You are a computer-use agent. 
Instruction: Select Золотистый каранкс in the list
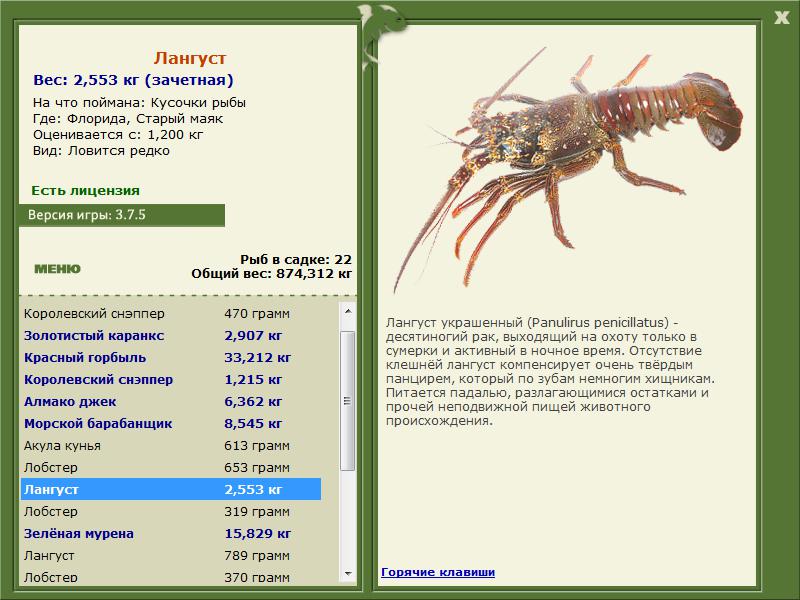tap(171, 336)
